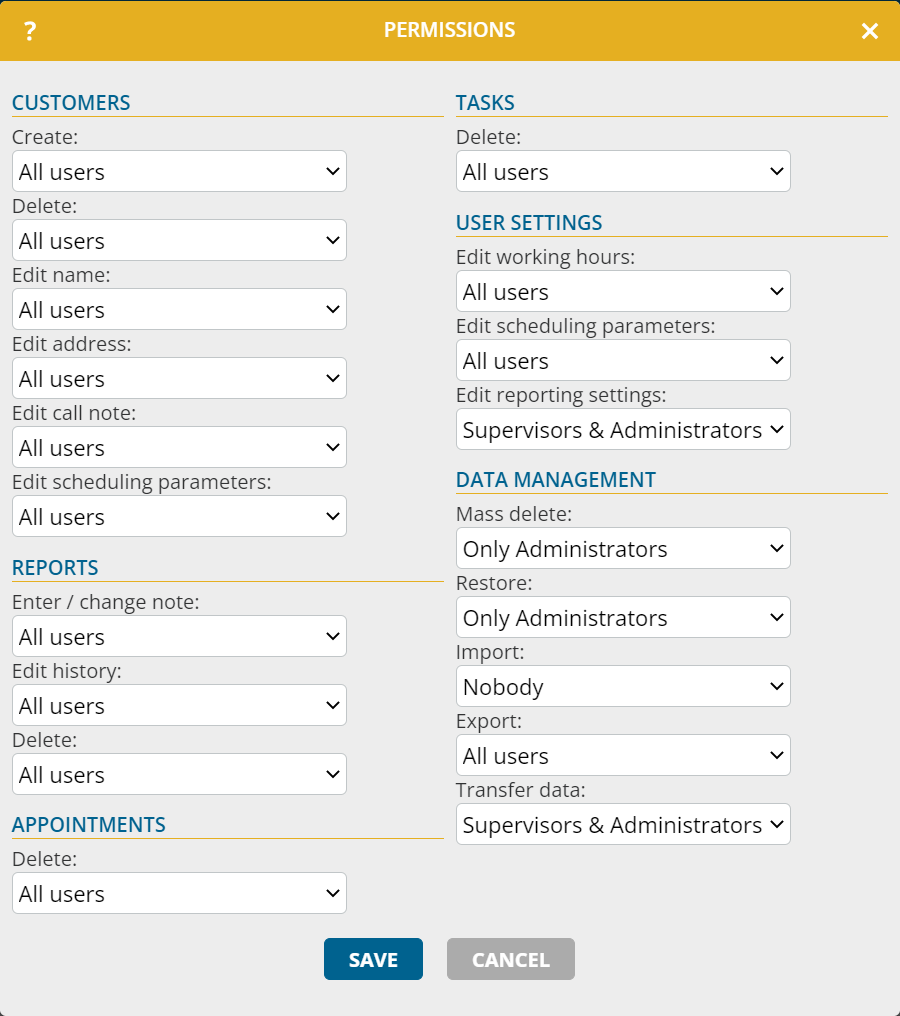Close the Permissions dialog
The height and width of the screenshot is (1016, 900).
click(x=869, y=30)
